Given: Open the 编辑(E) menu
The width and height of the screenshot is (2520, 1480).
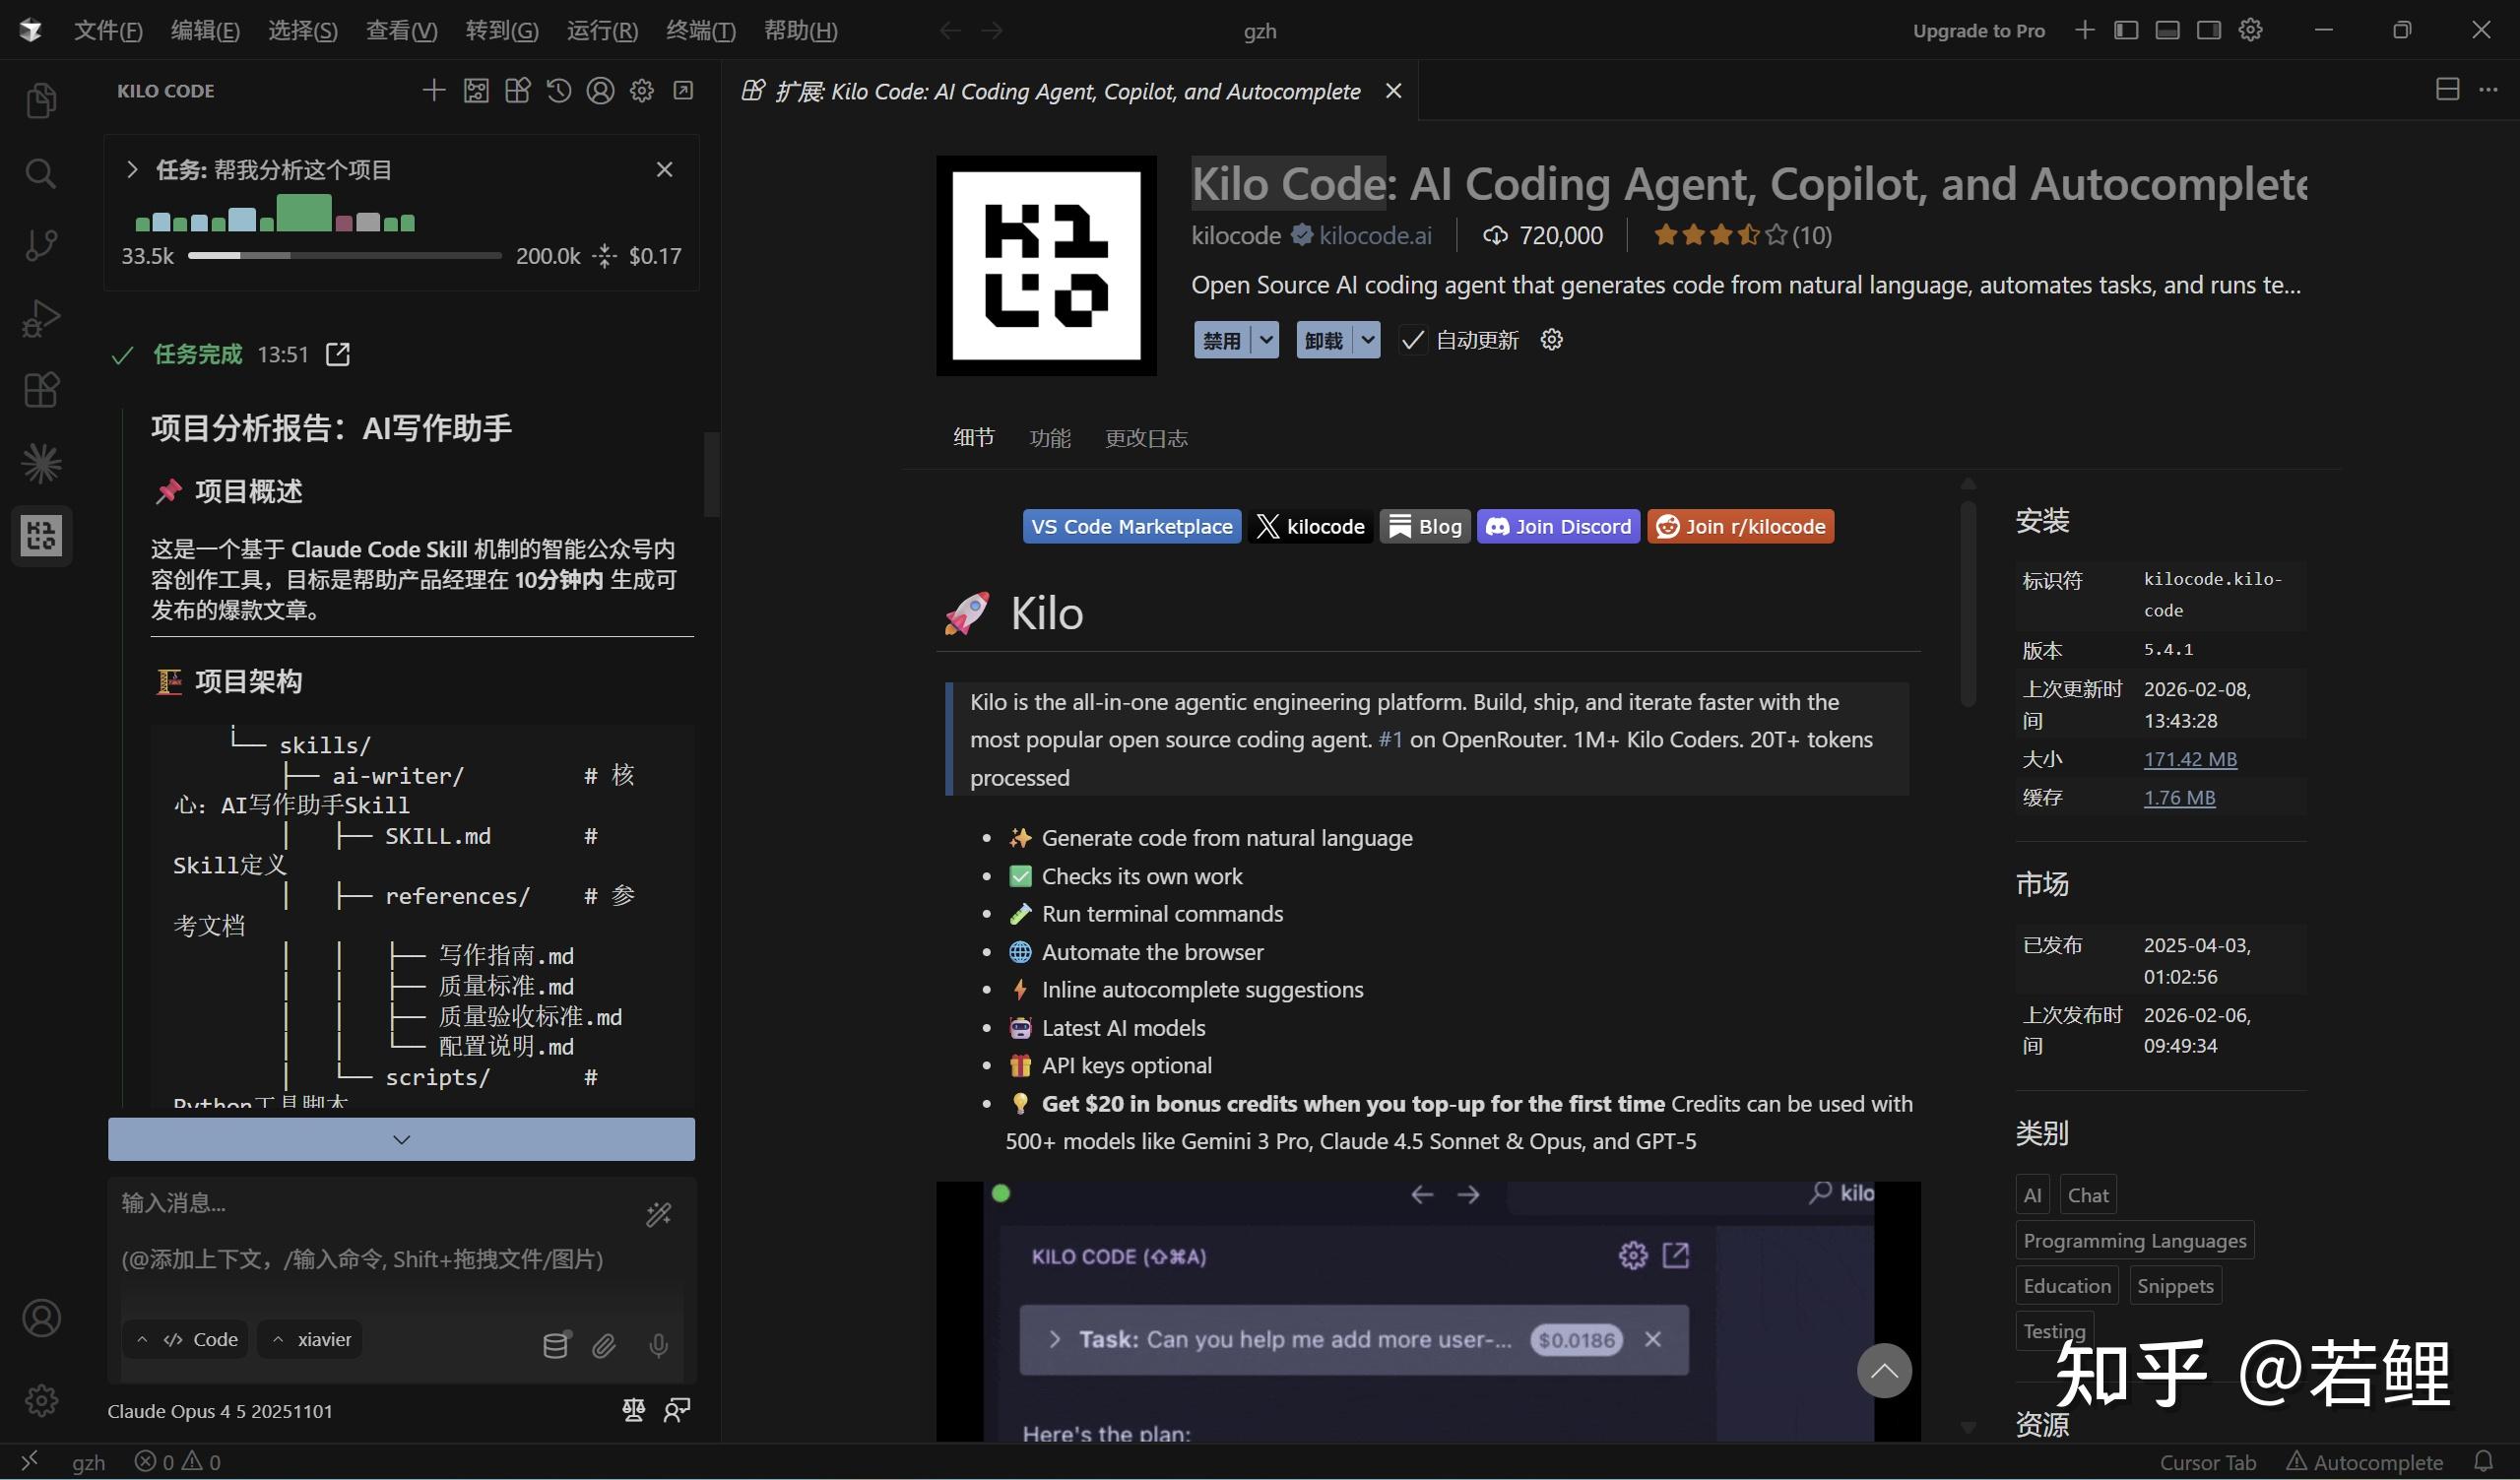Looking at the screenshot, I should pos(205,30).
